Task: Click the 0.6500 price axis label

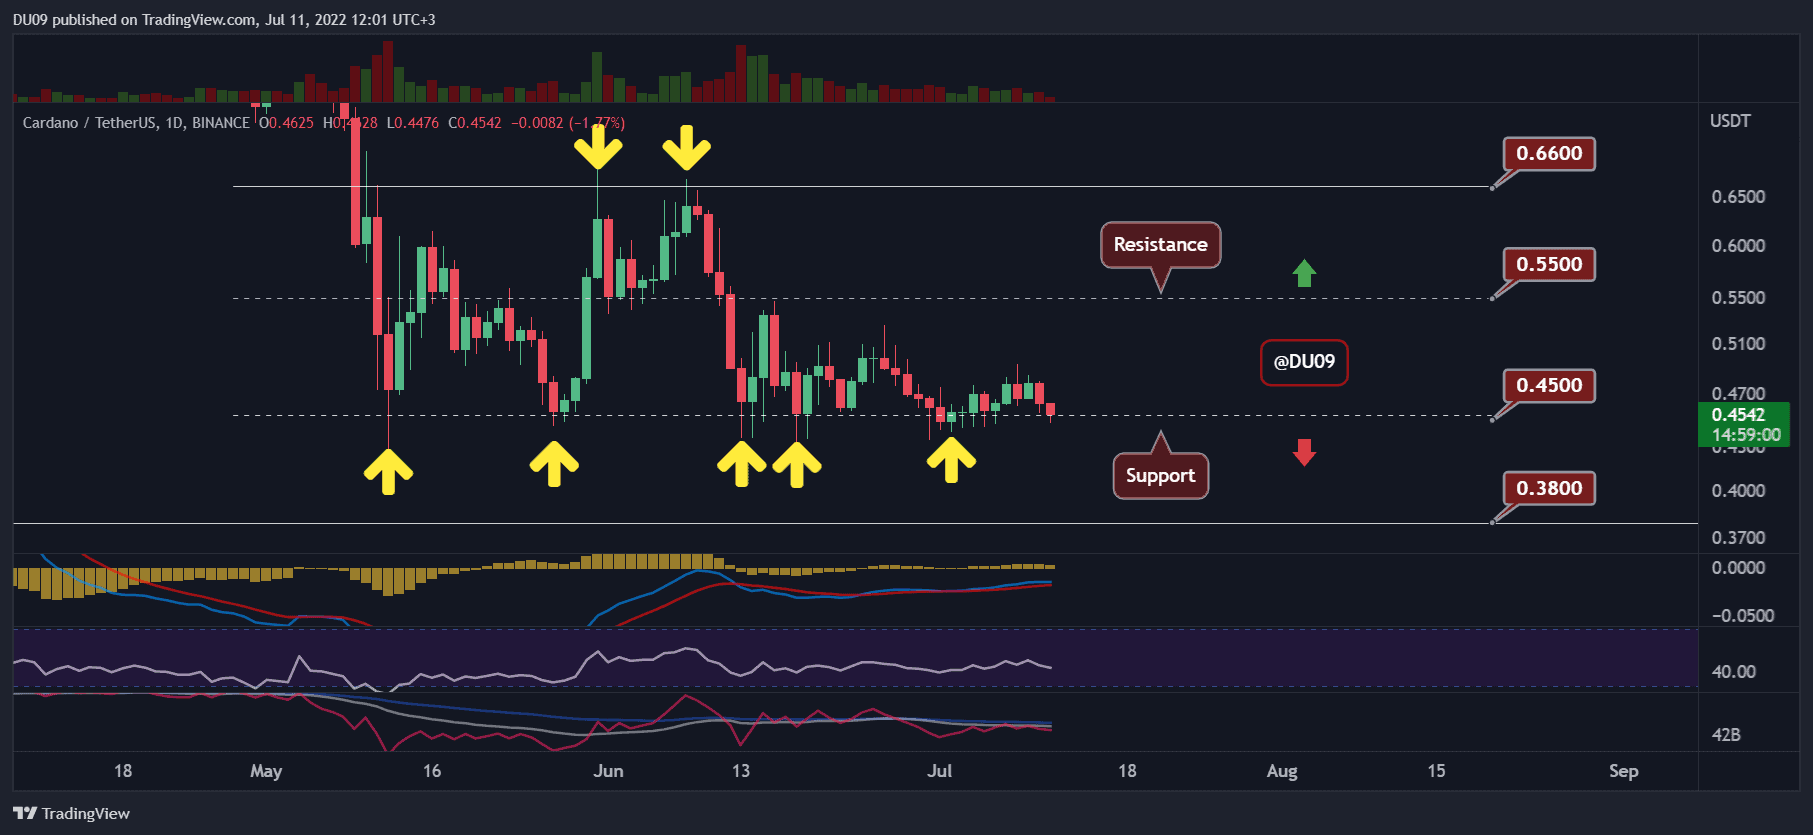Action: coord(1738,197)
